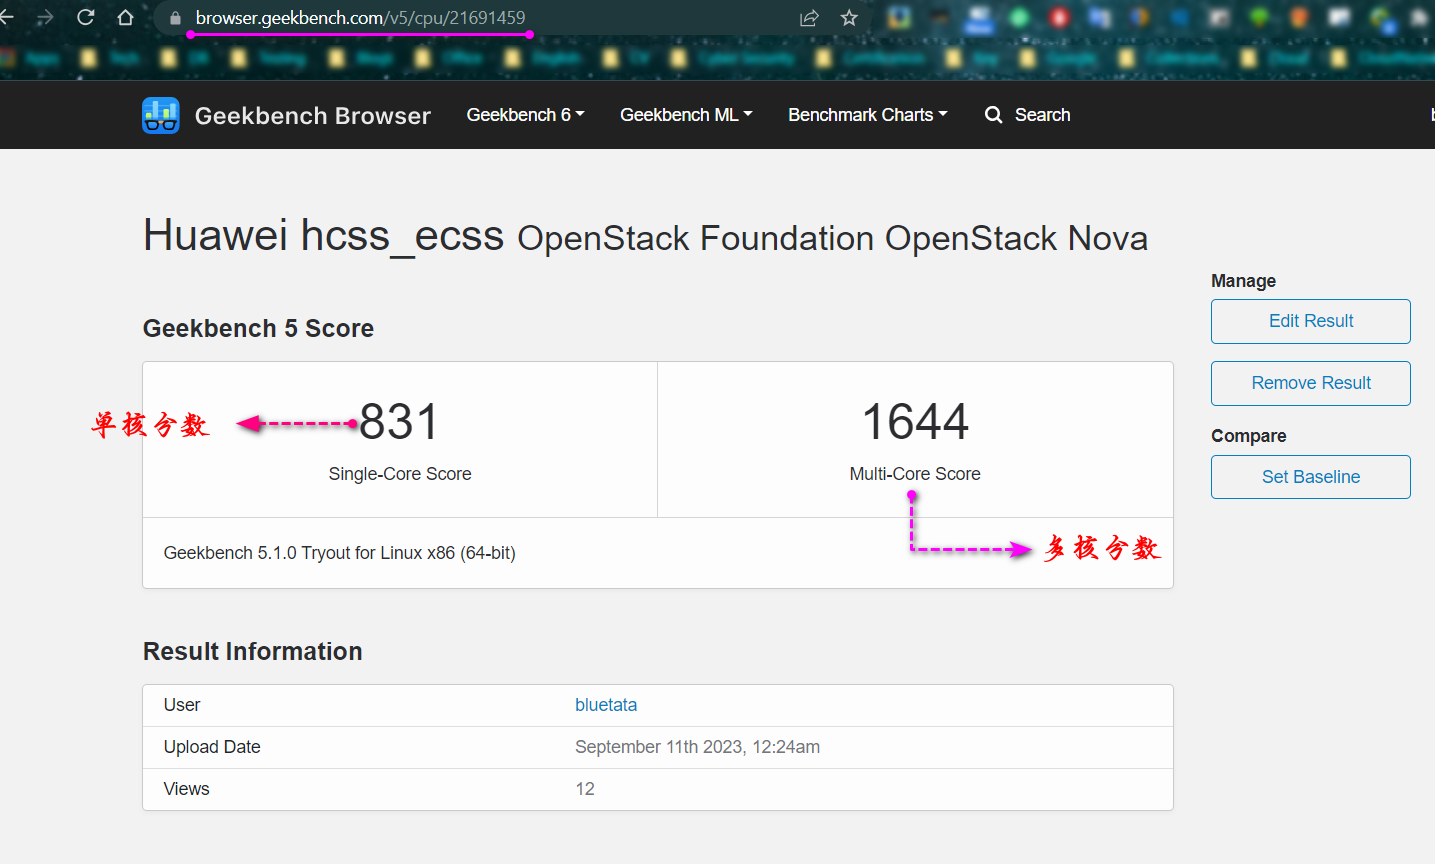Click the Compare sidebar heading
Image resolution: width=1435 pixels, height=864 pixels.
coord(1248,436)
